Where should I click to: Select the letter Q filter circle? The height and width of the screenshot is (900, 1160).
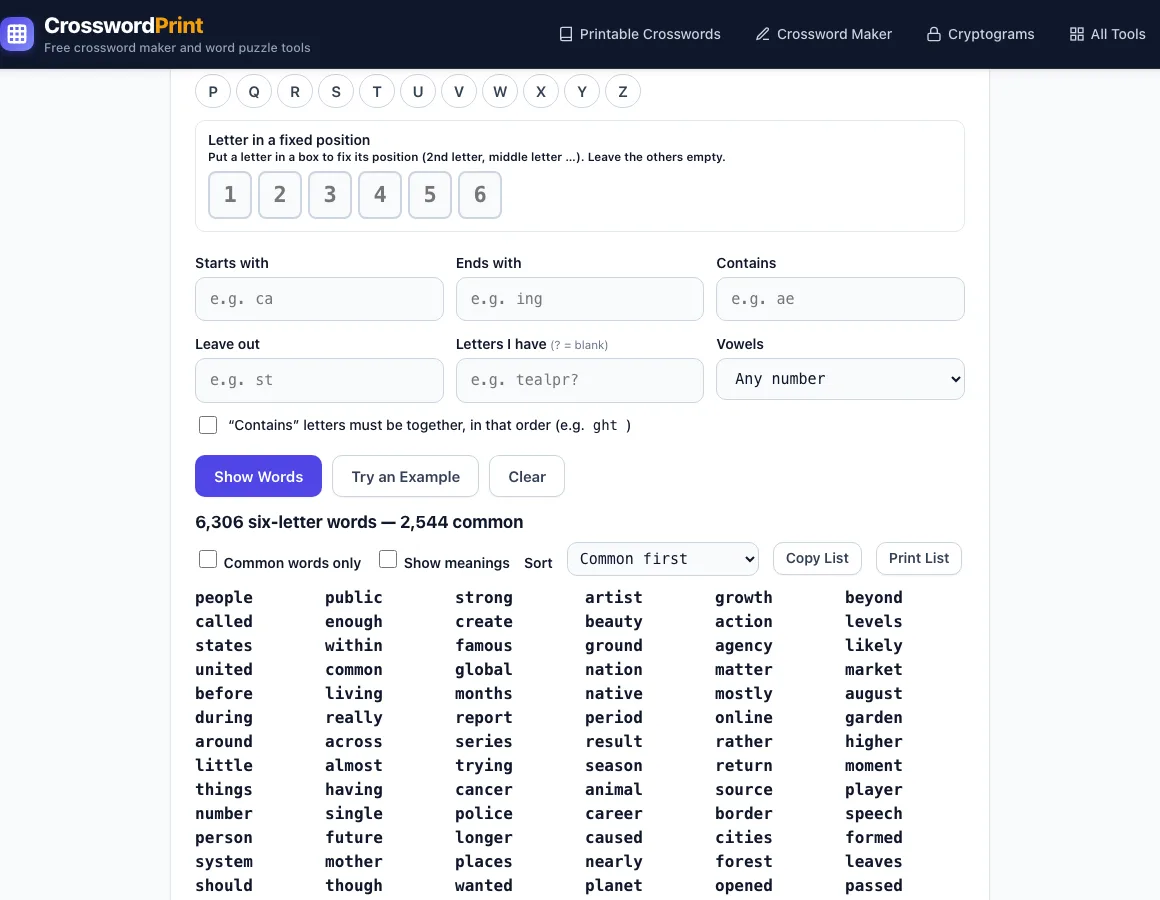254,92
